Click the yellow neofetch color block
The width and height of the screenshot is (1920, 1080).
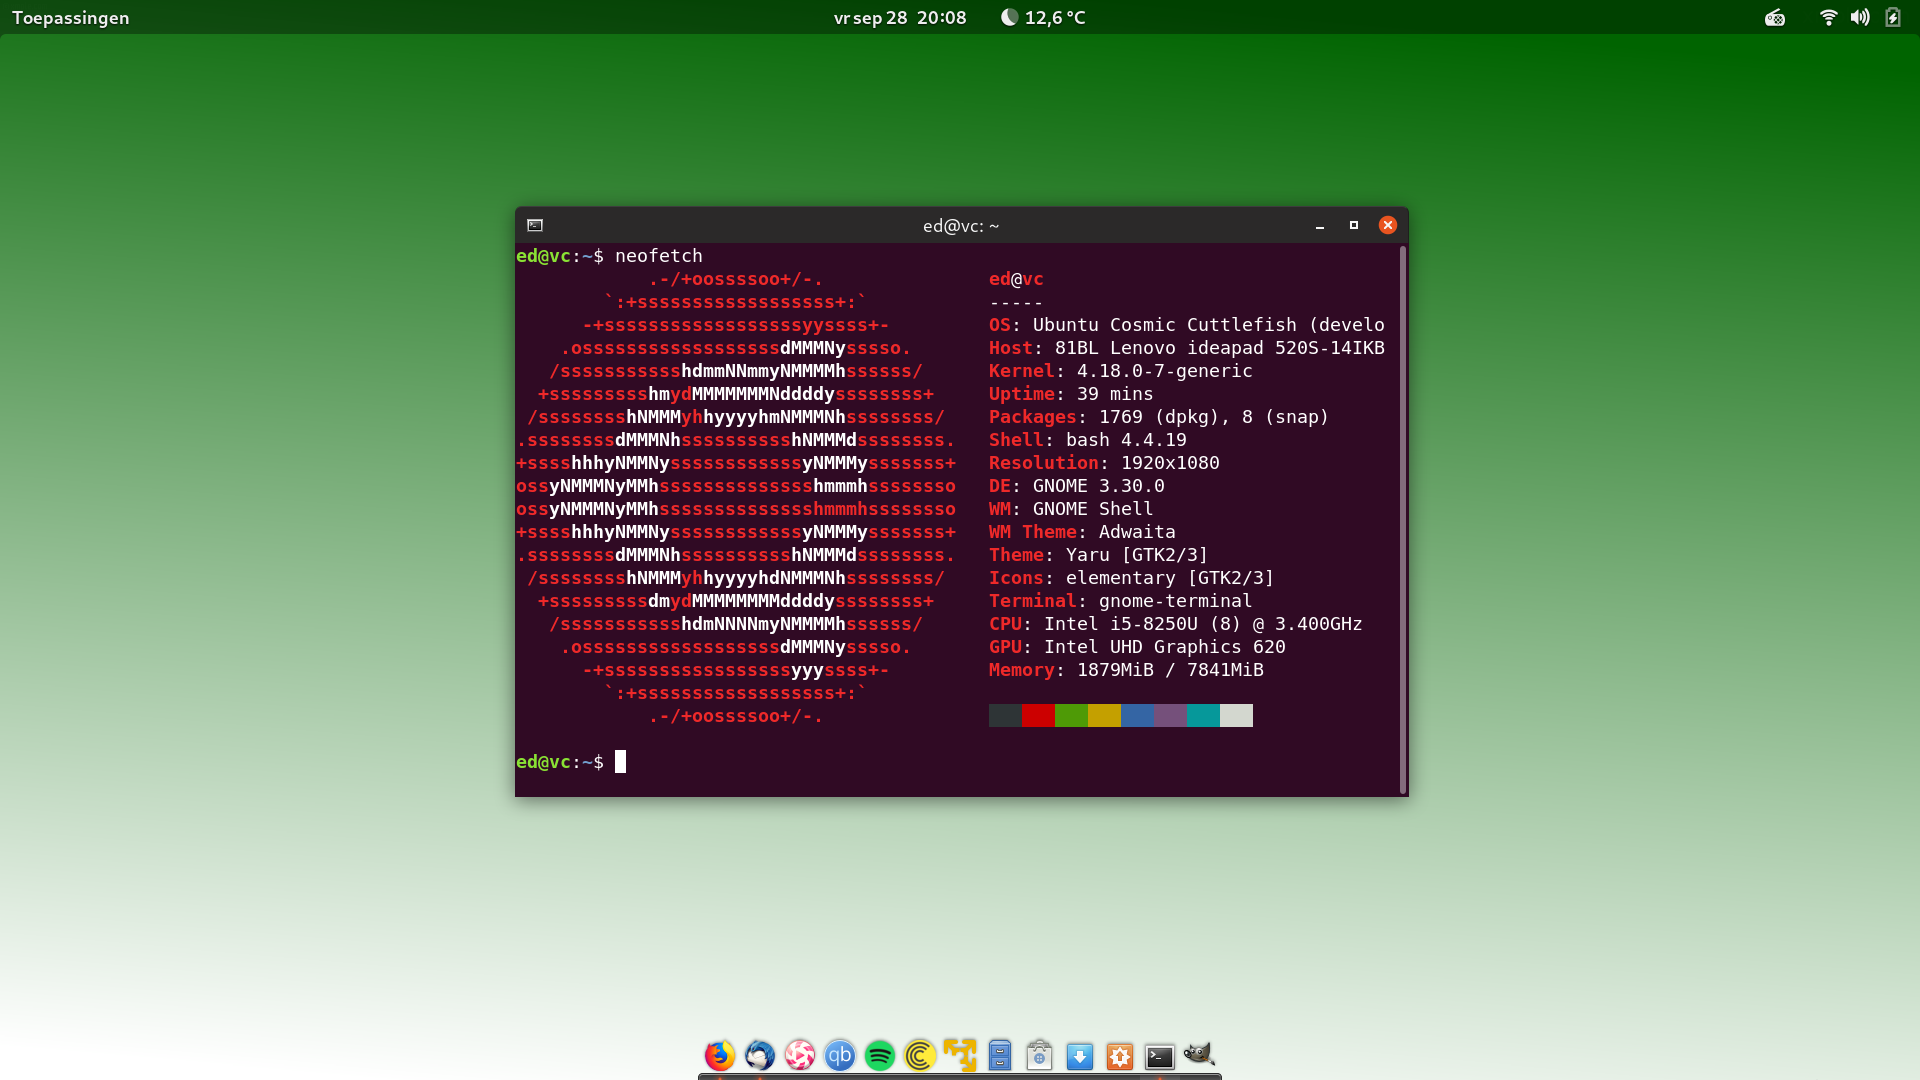[x=1104, y=715]
